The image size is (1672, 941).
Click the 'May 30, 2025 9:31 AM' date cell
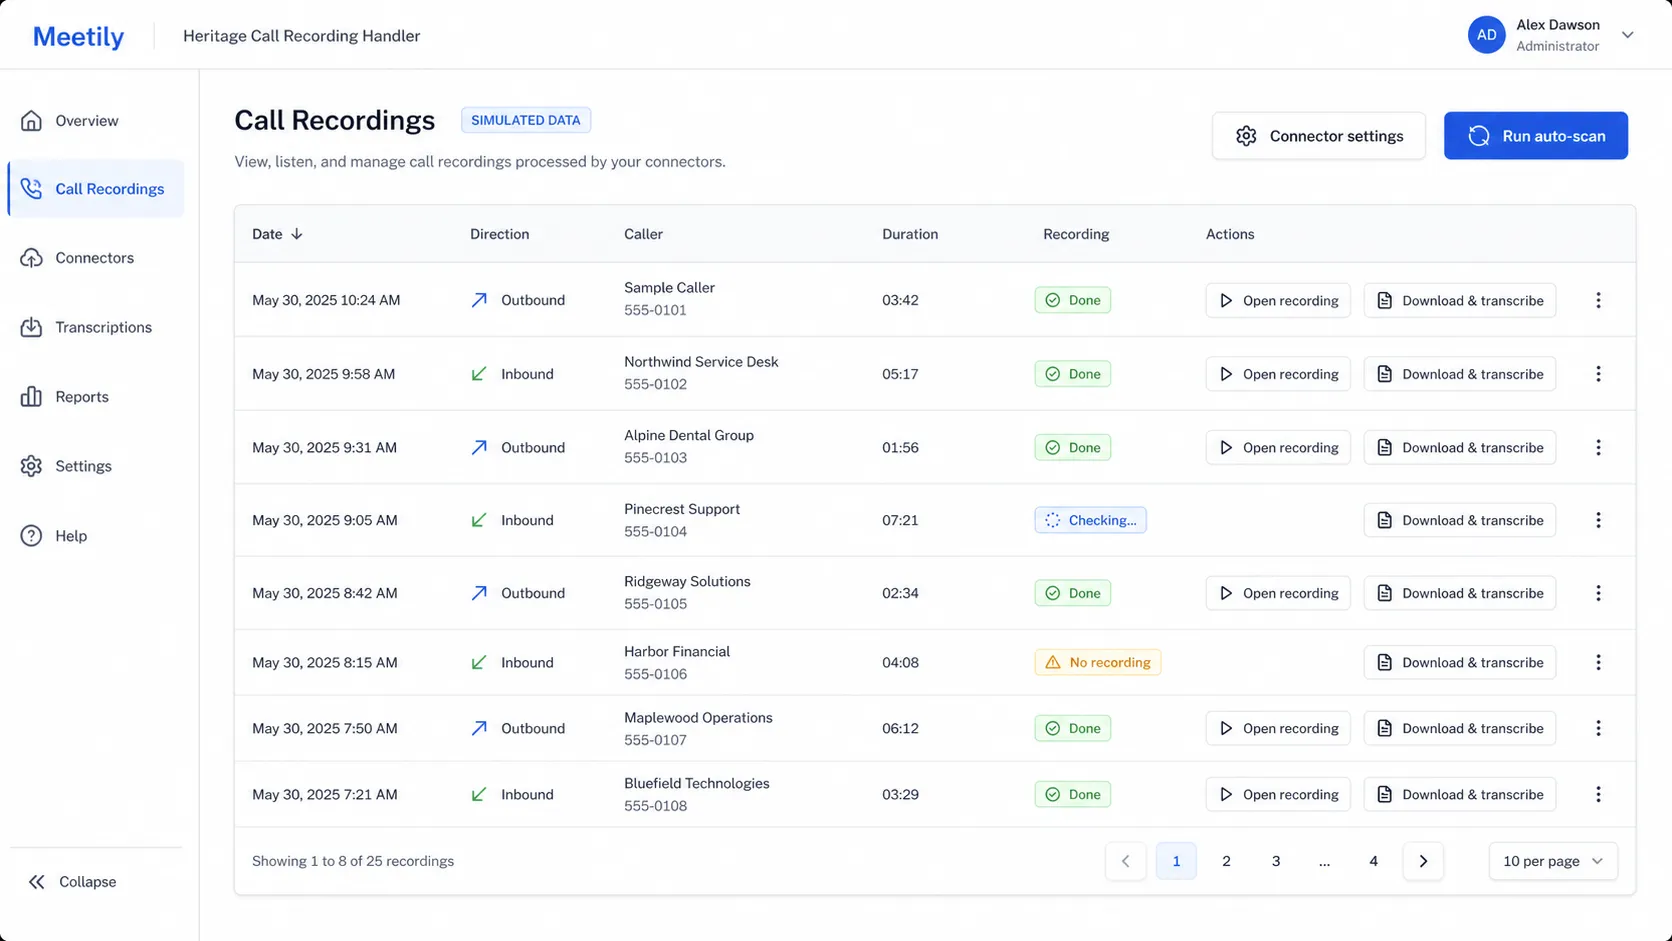324,448
